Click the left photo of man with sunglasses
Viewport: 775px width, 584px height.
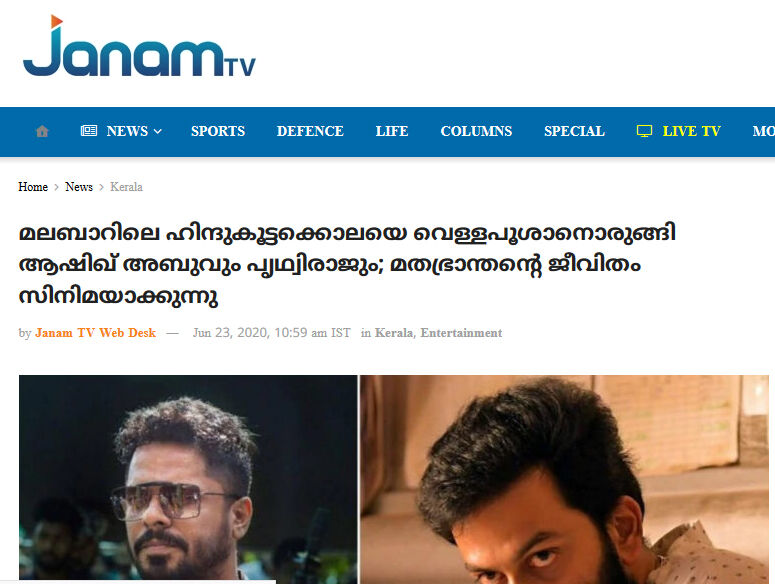[x=188, y=477]
